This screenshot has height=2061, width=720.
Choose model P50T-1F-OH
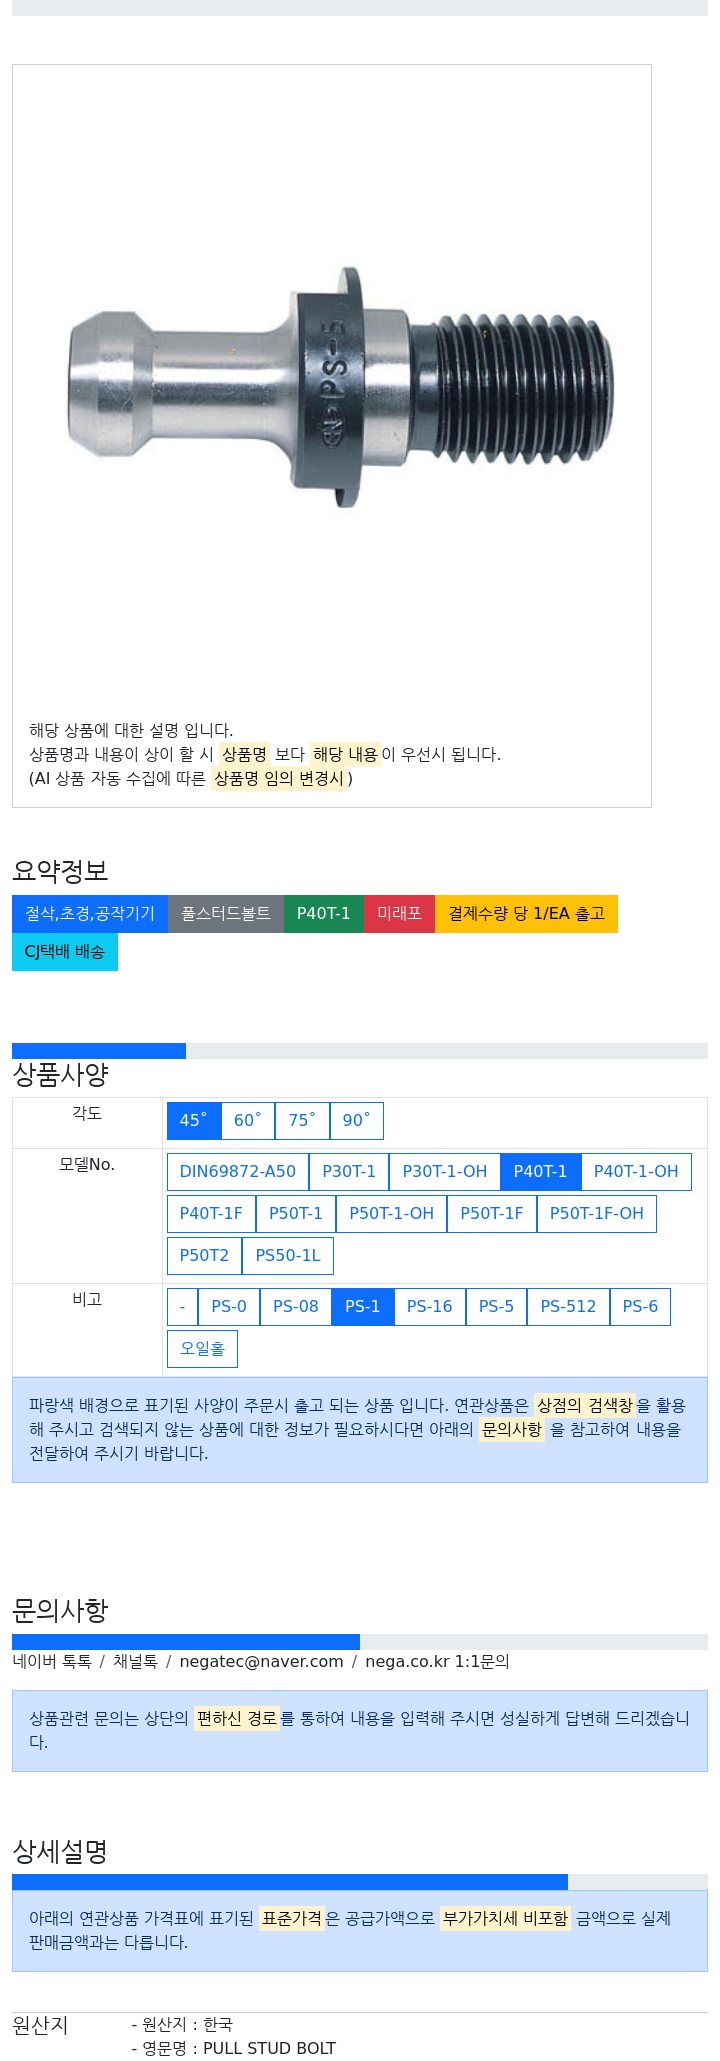click(x=597, y=1213)
